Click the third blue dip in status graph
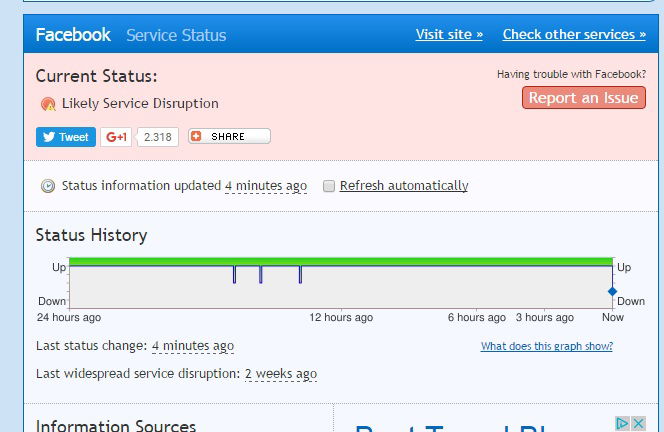The width and height of the screenshot is (664, 432). click(x=300, y=274)
